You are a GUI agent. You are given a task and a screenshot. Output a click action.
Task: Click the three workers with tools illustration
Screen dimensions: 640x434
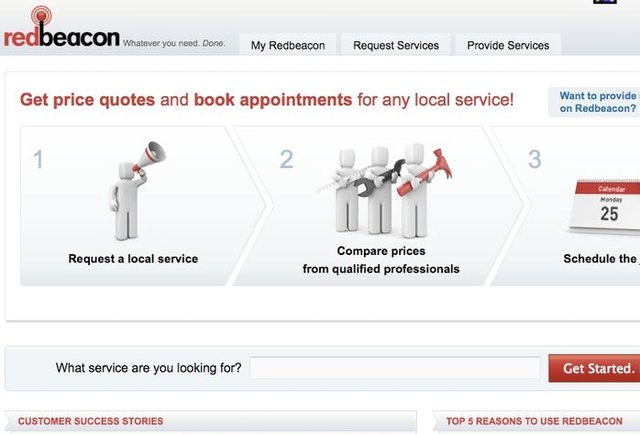click(384, 190)
